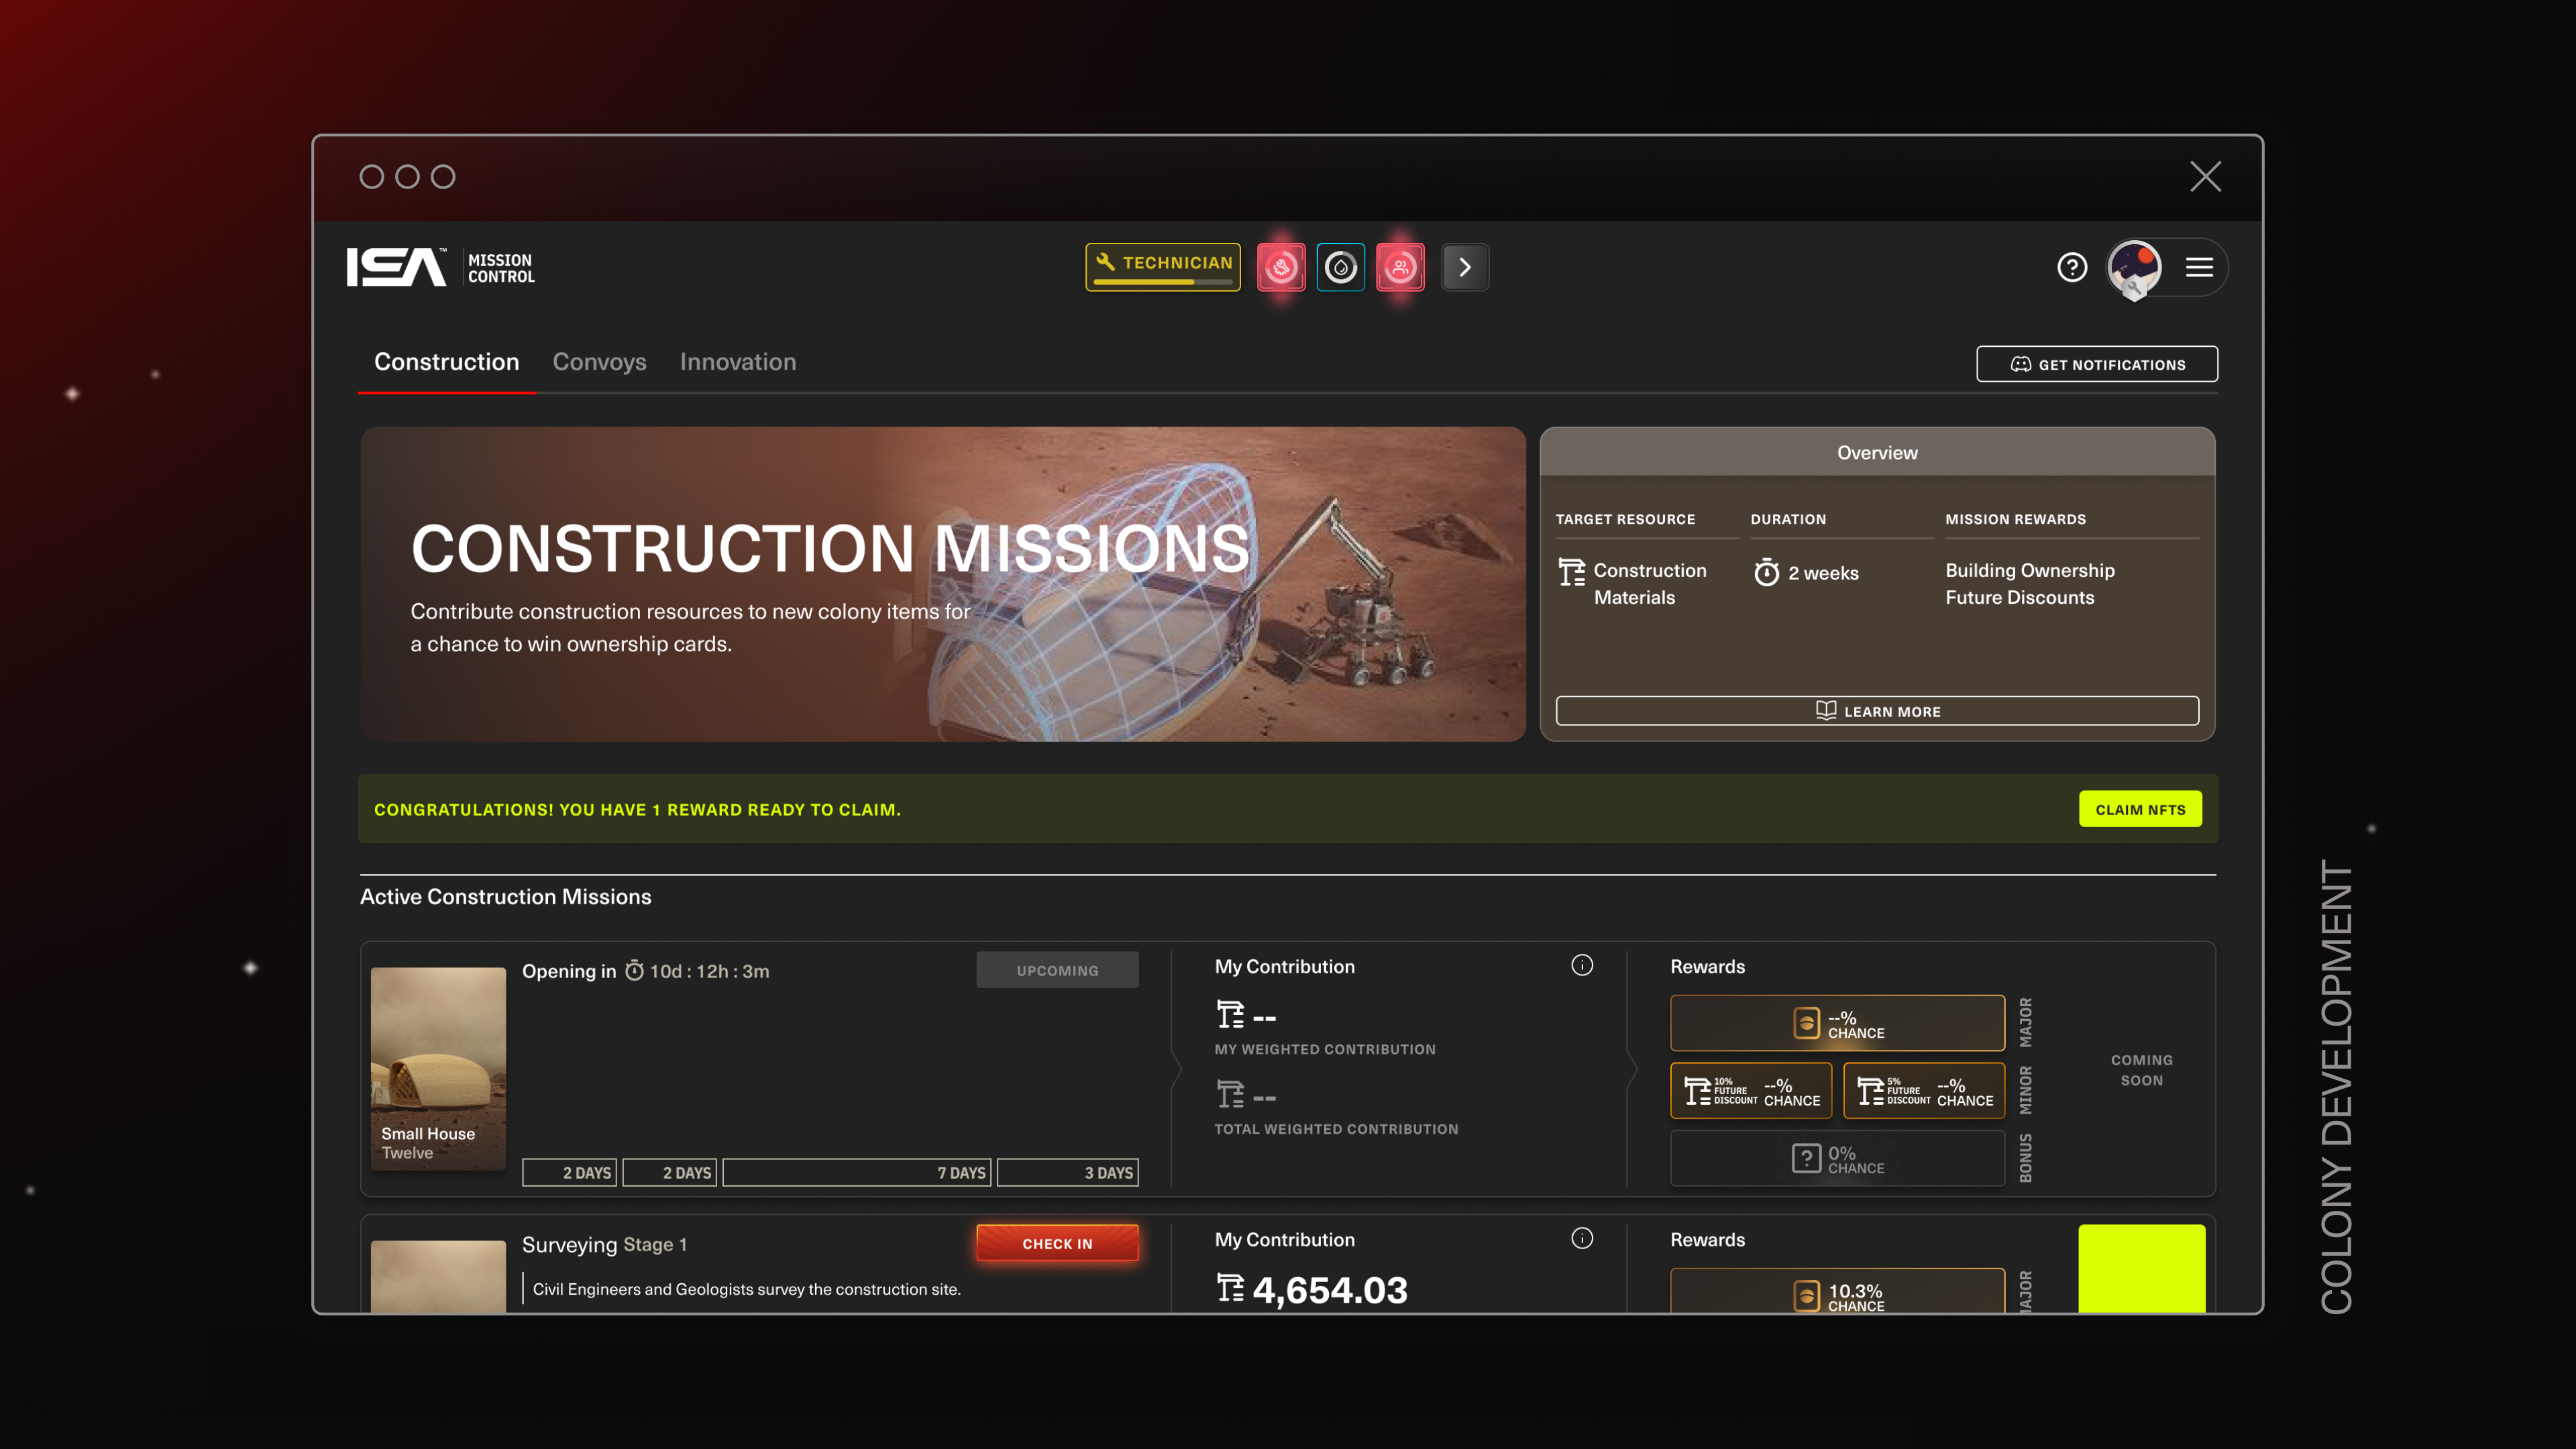Switch to the Convoys tab
Image resolution: width=2576 pixels, height=1449 pixels.
pos(599,362)
